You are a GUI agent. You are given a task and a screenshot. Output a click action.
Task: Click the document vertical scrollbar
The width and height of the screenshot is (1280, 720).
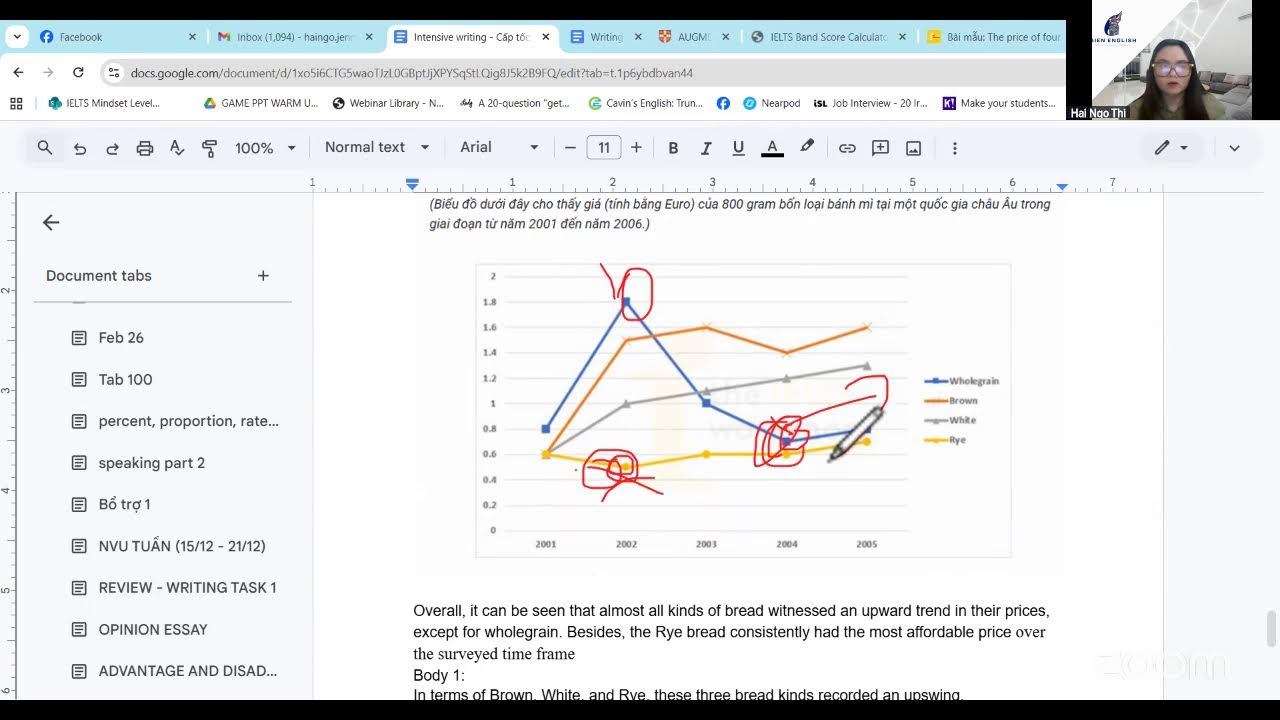click(x=1272, y=629)
